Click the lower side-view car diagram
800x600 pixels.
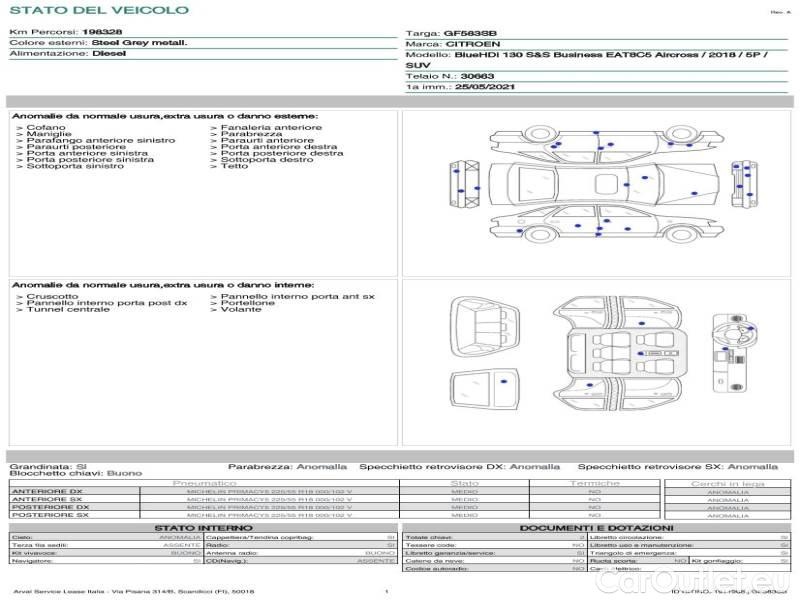coord(606,222)
